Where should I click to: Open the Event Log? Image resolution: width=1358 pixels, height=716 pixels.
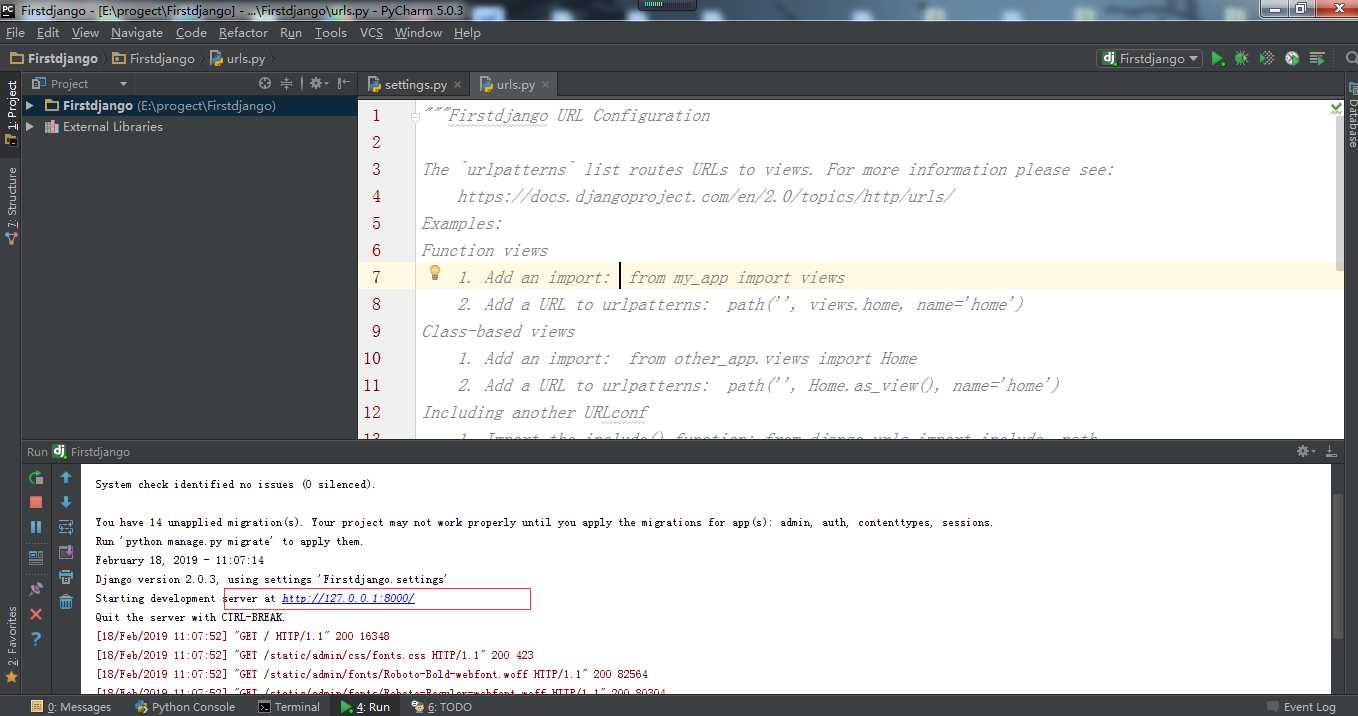pyautogui.click(x=1301, y=707)
